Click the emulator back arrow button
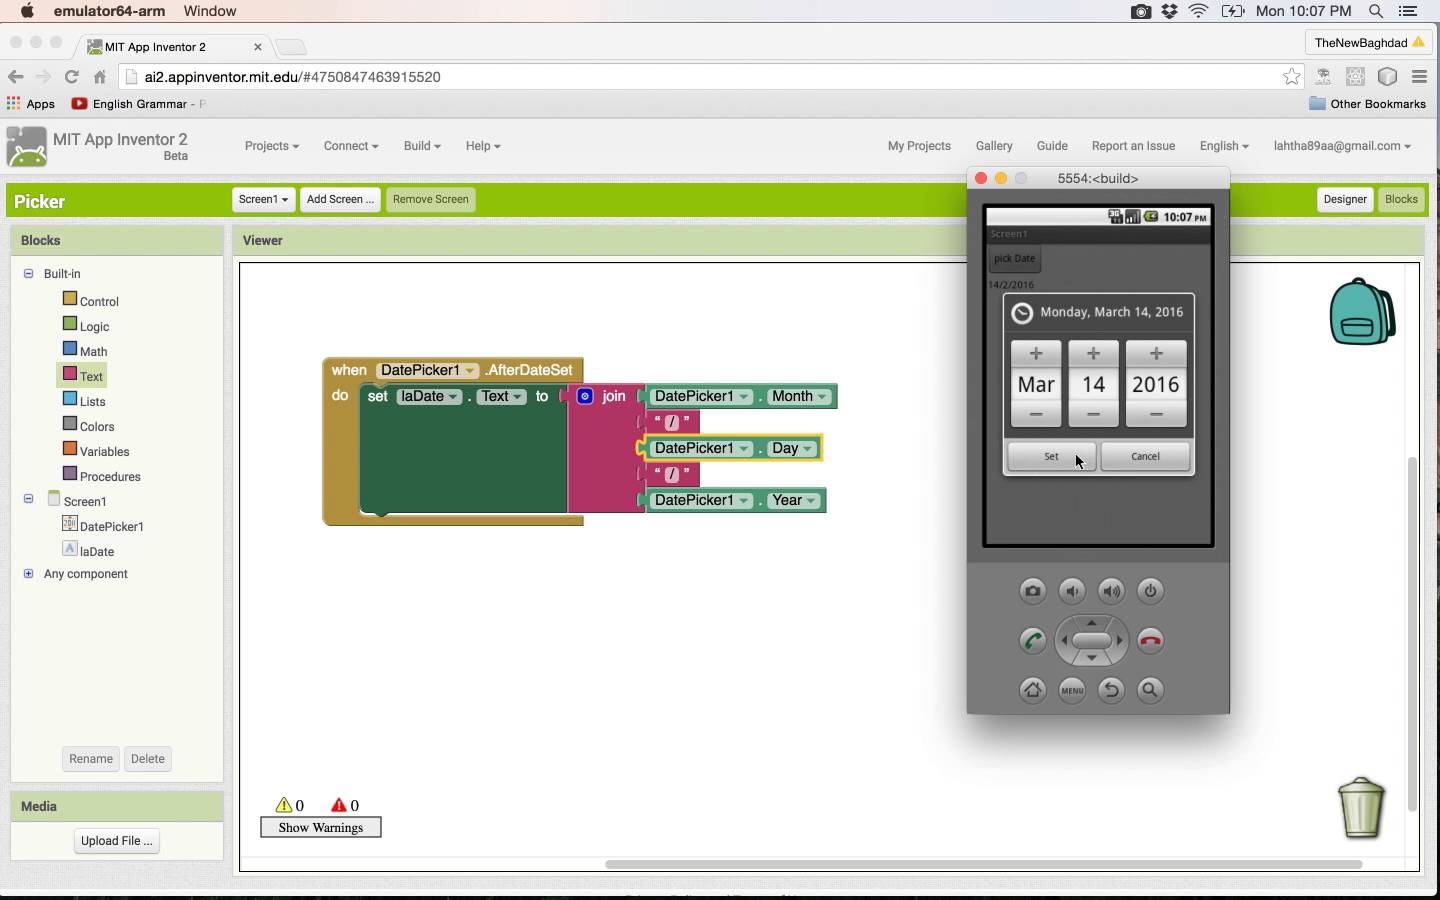1440x900 pixels. coord(1111,690)
